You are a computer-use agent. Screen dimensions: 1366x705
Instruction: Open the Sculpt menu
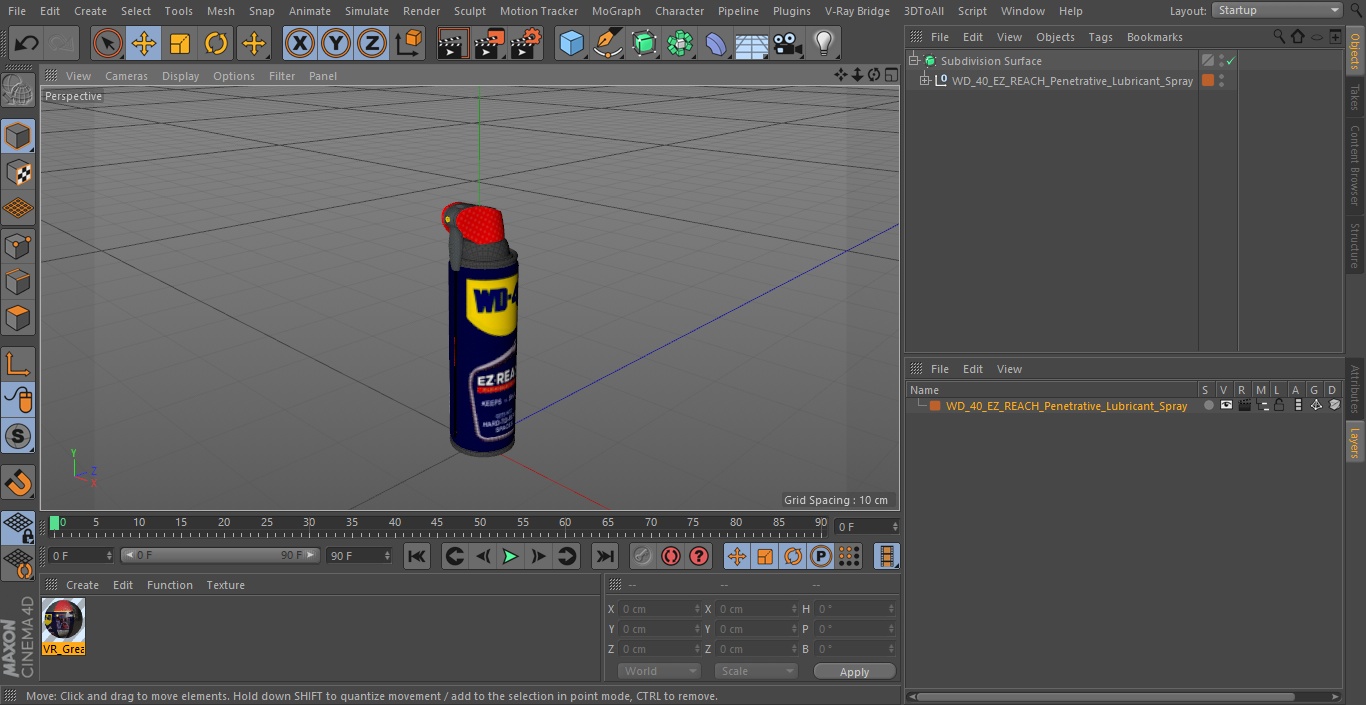(469, 11)
